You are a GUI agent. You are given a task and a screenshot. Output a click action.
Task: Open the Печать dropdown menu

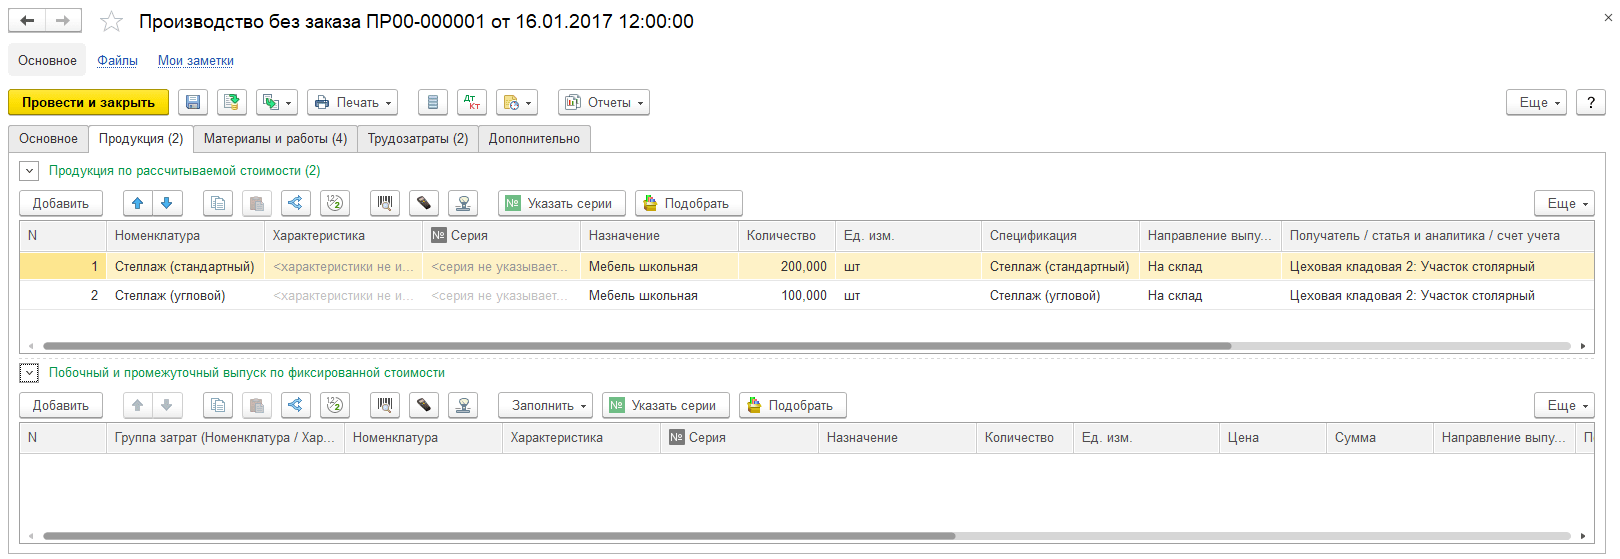point(353,102)
